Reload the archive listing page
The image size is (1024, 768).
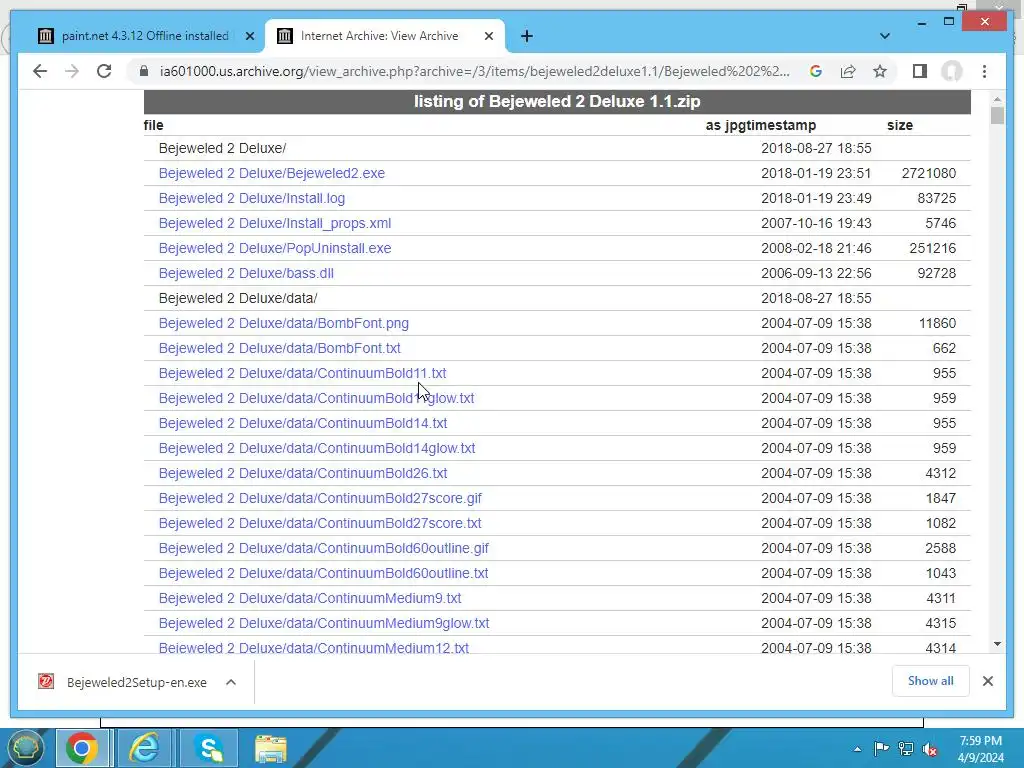click(x=104, y=71)
